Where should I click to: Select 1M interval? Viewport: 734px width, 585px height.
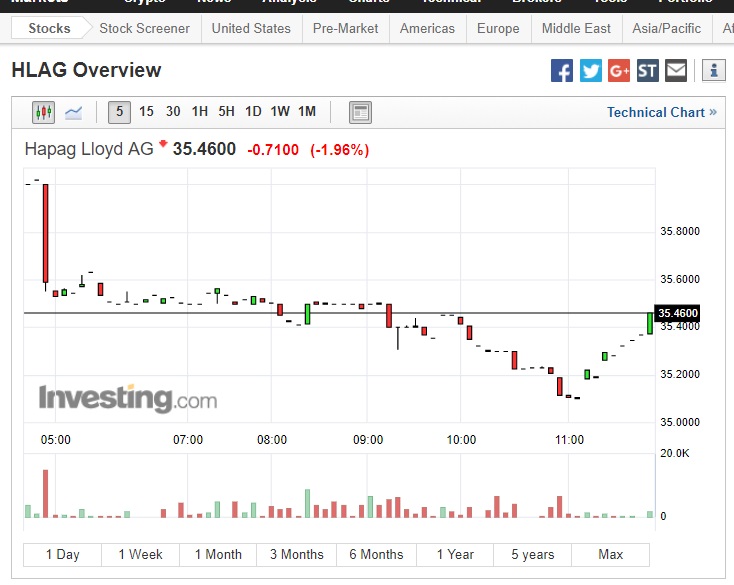307,112
